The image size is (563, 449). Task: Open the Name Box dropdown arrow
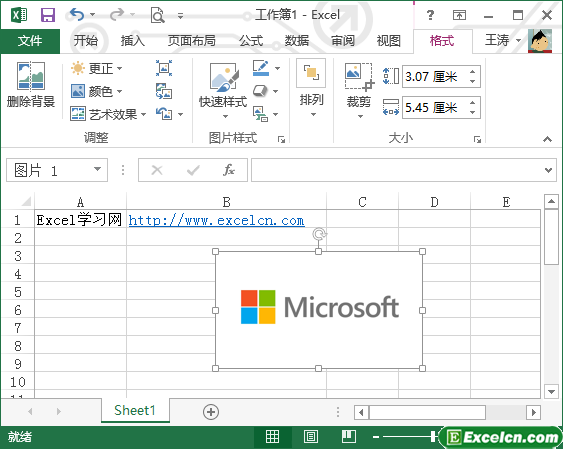coord(97,169)
